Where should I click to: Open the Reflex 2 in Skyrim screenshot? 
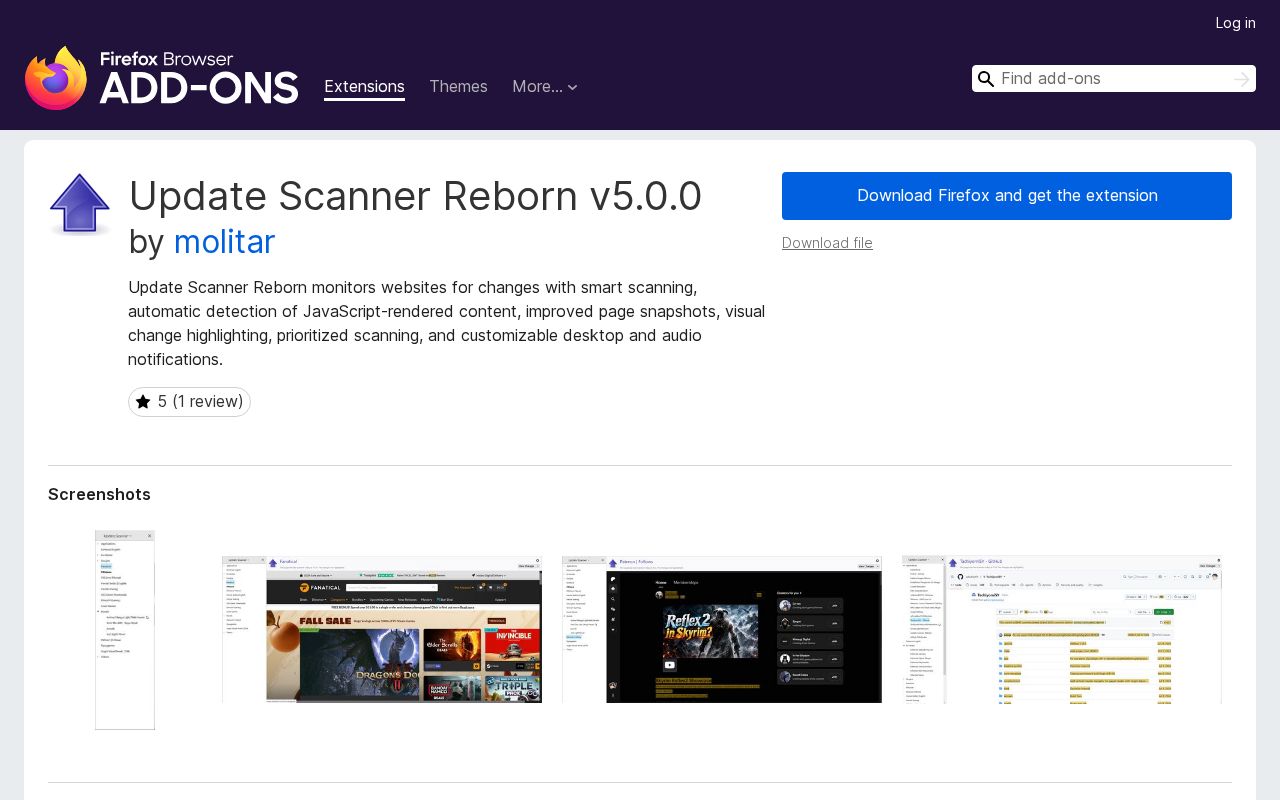tap(722, 630)
